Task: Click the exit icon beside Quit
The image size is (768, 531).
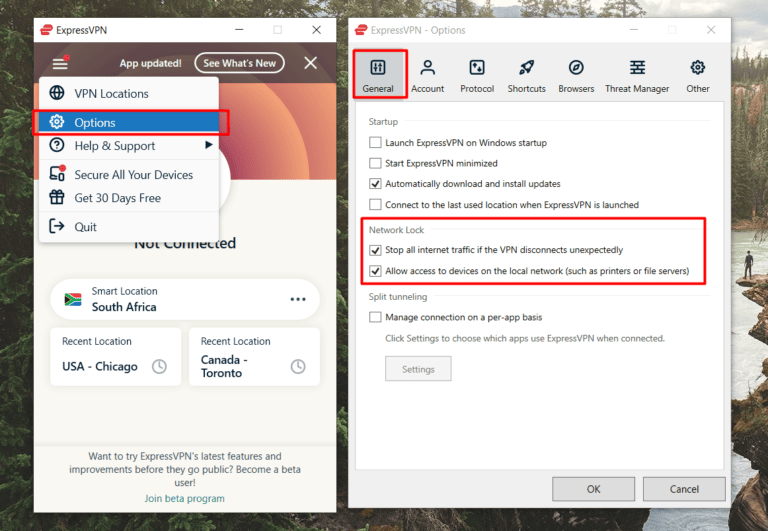Action: [57, 226]
